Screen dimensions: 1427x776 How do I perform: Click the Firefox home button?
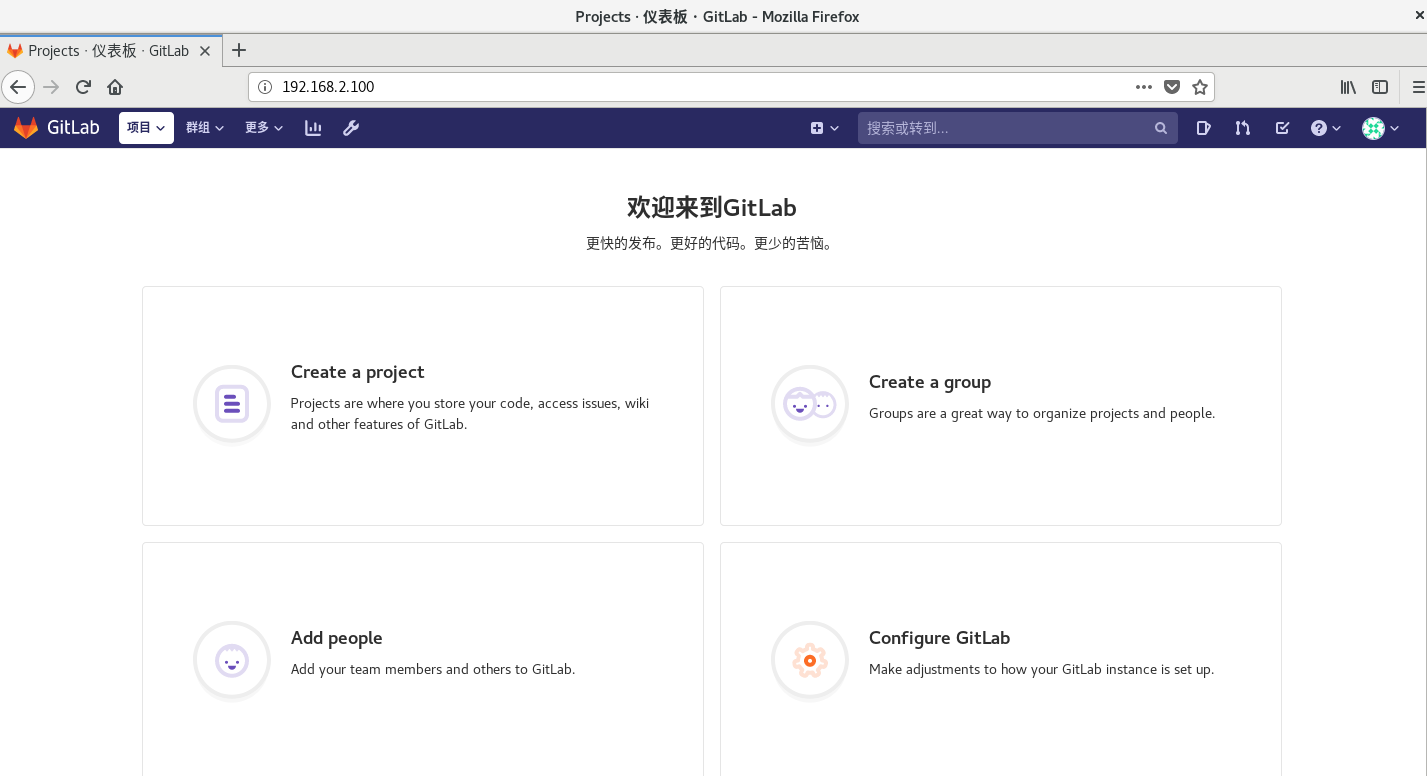click(115, 87)
